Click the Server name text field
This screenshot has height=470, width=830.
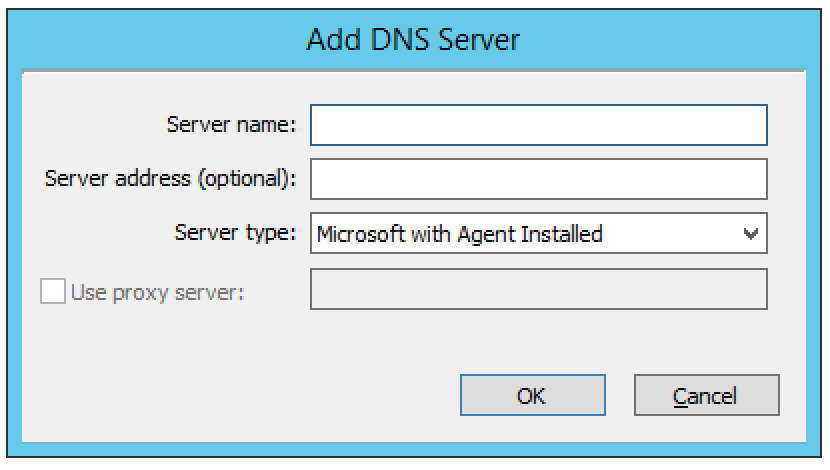click(x=538, y=125)
